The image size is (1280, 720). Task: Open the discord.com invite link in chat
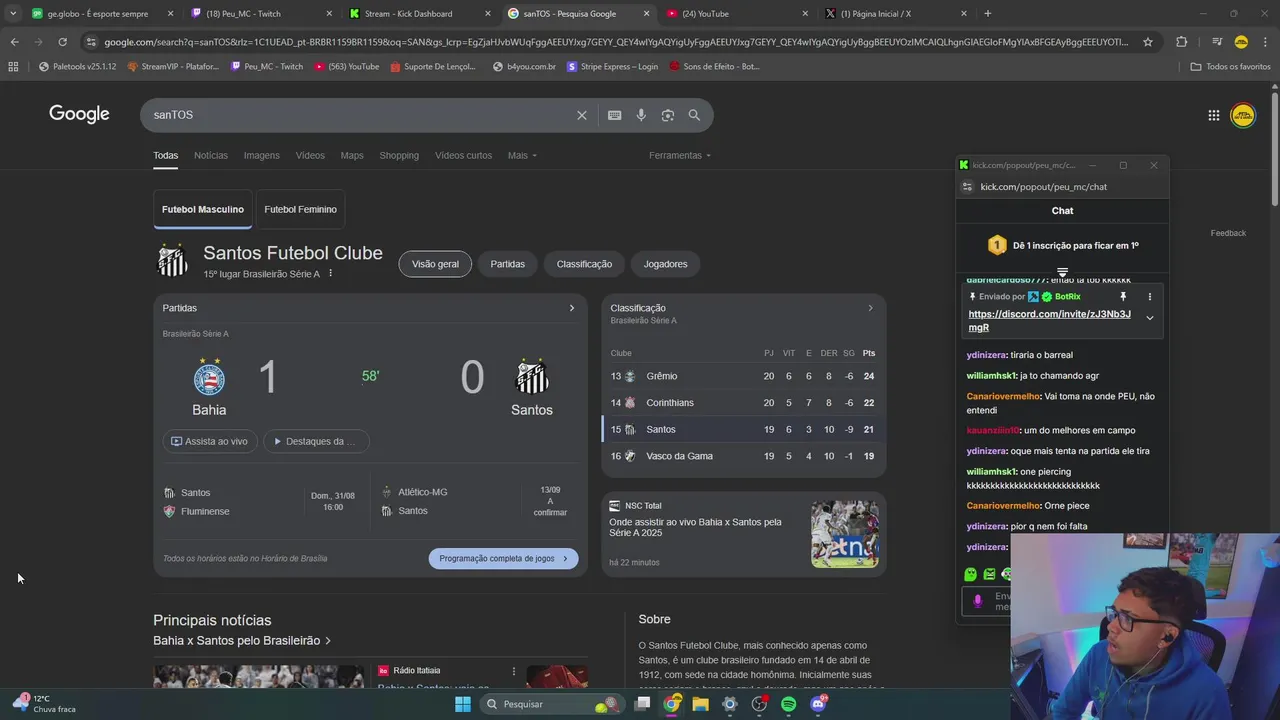(x=1049, y=320)
